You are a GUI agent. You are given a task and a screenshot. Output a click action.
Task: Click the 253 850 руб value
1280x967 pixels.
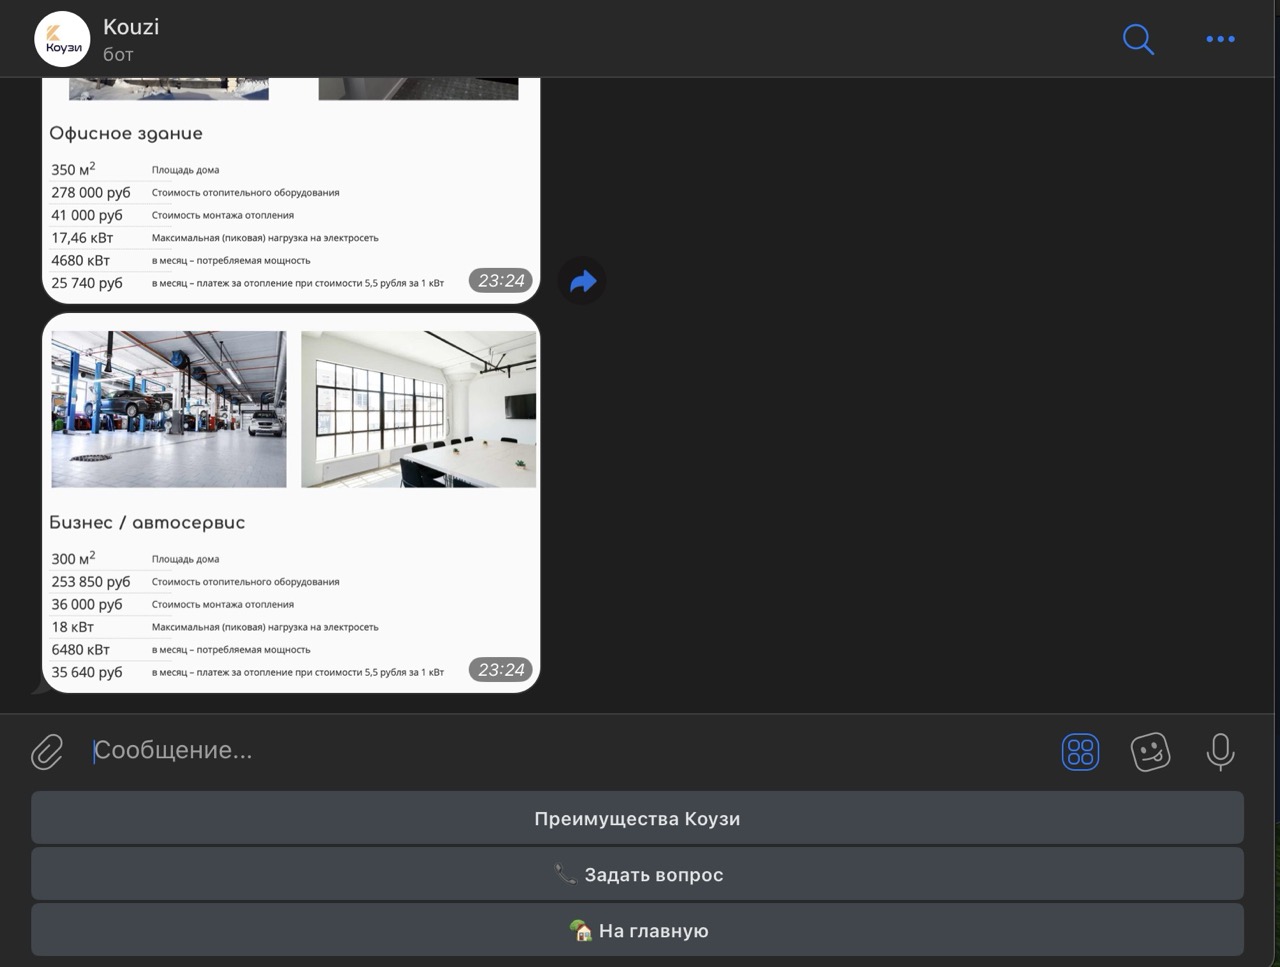click(91, 581)
